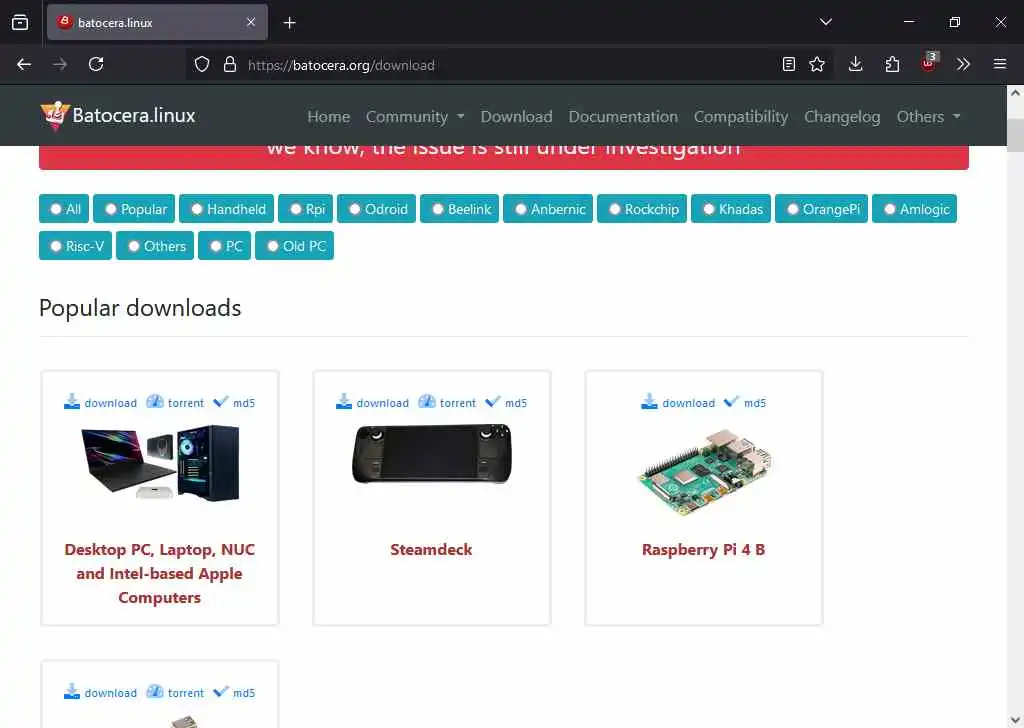Click the Raspberry Pi 4 B md5 link
This screenshot has height=728, width=1024.
pos(745,402)
